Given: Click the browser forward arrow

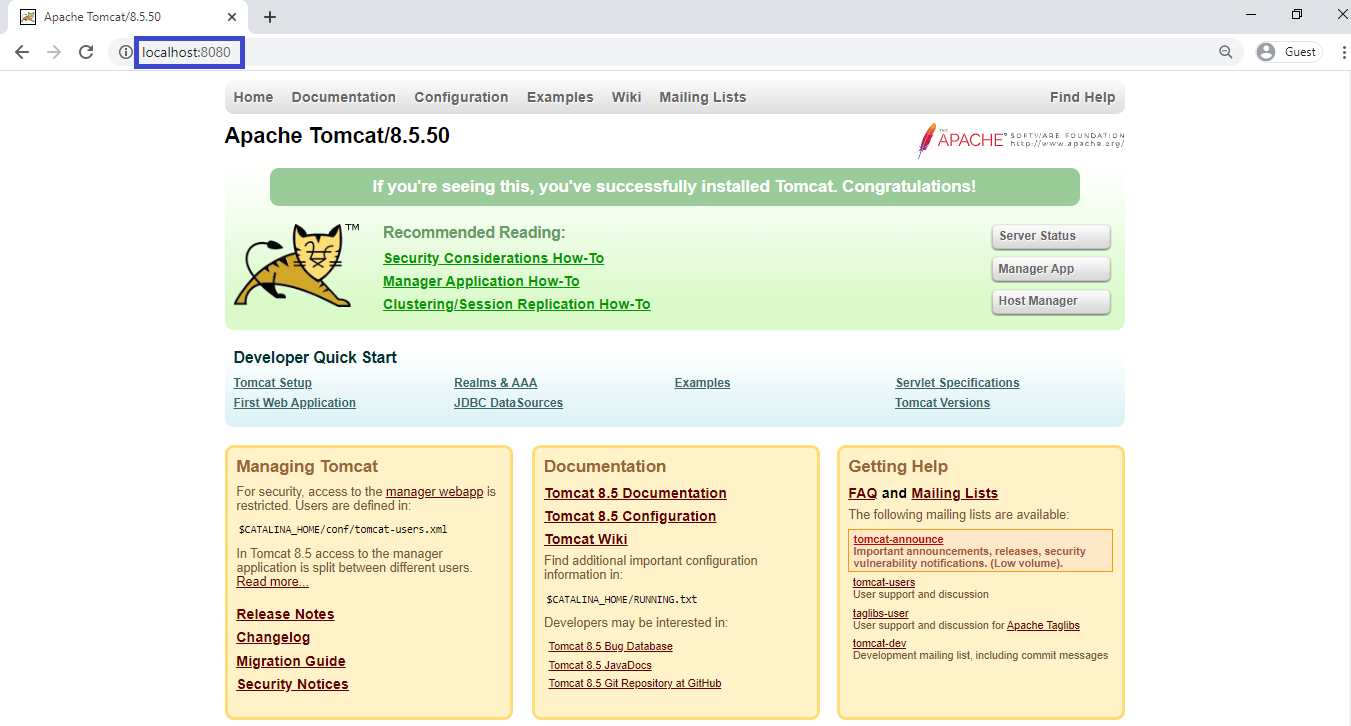Looking at the screenshot, I should 54,52.
